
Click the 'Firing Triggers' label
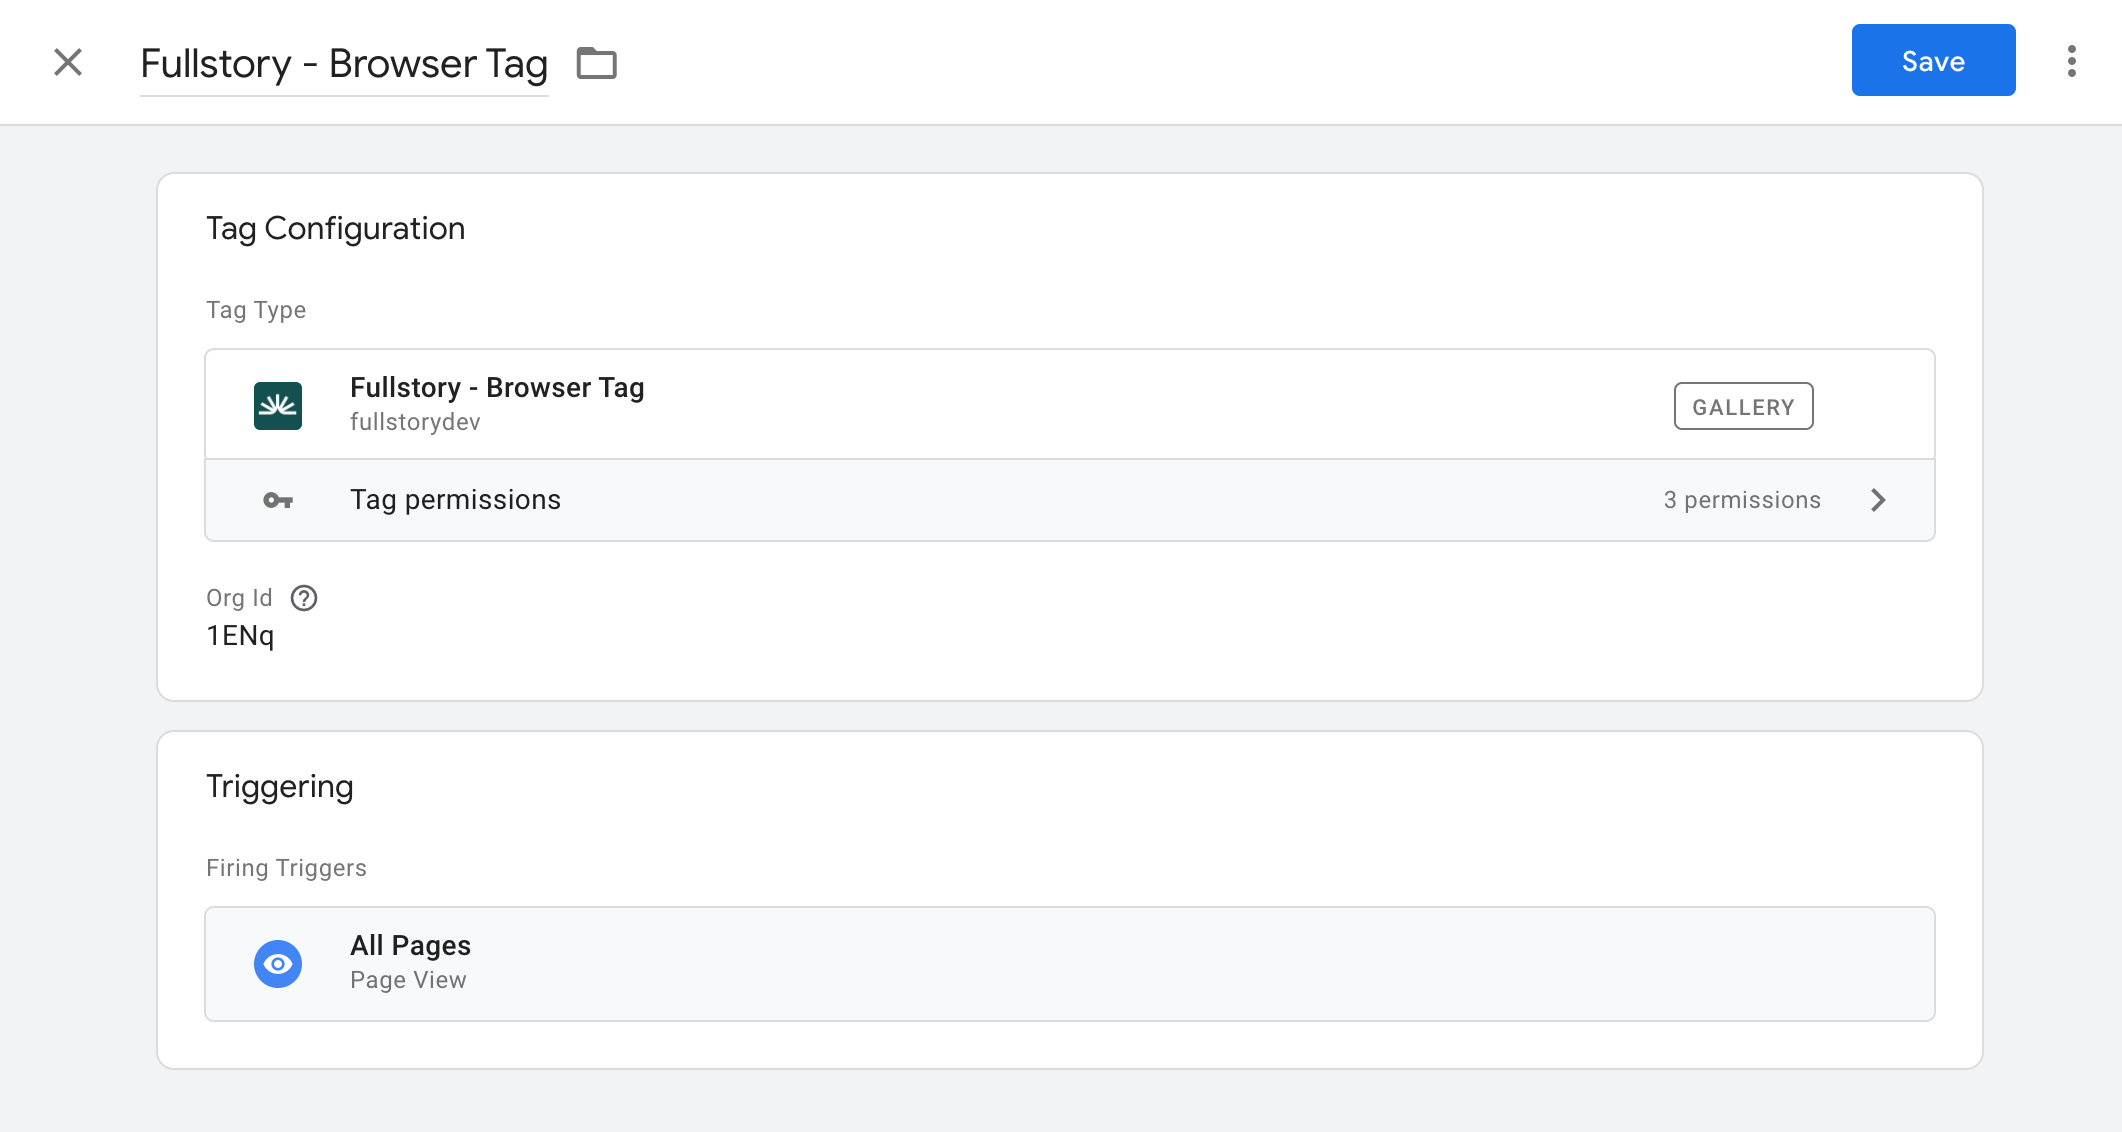286,868
